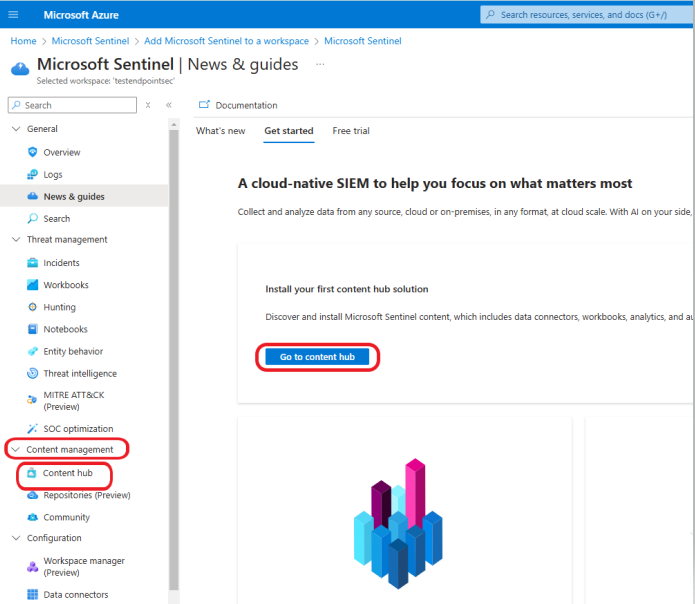The width and height of the screenshot is (695, 604).
Task: Collapse the sidebar with double chevron
Action: 169,105
